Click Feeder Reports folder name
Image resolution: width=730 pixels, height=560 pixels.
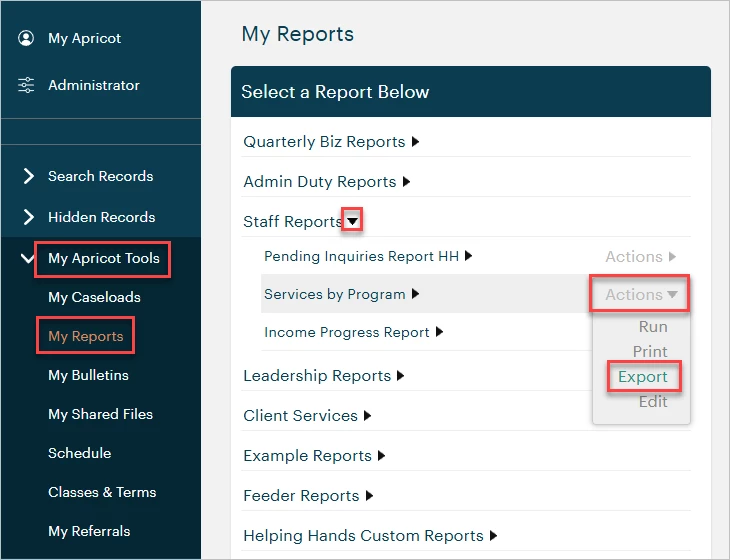(x=301, y=496)
